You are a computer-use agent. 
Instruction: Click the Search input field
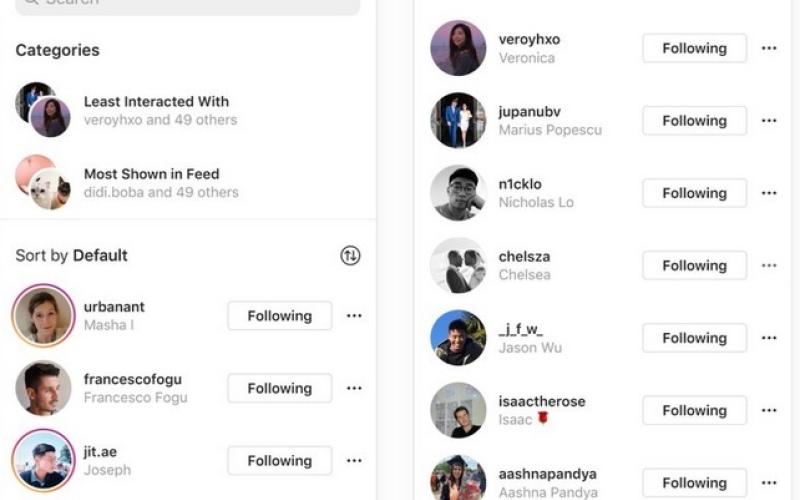188,3
